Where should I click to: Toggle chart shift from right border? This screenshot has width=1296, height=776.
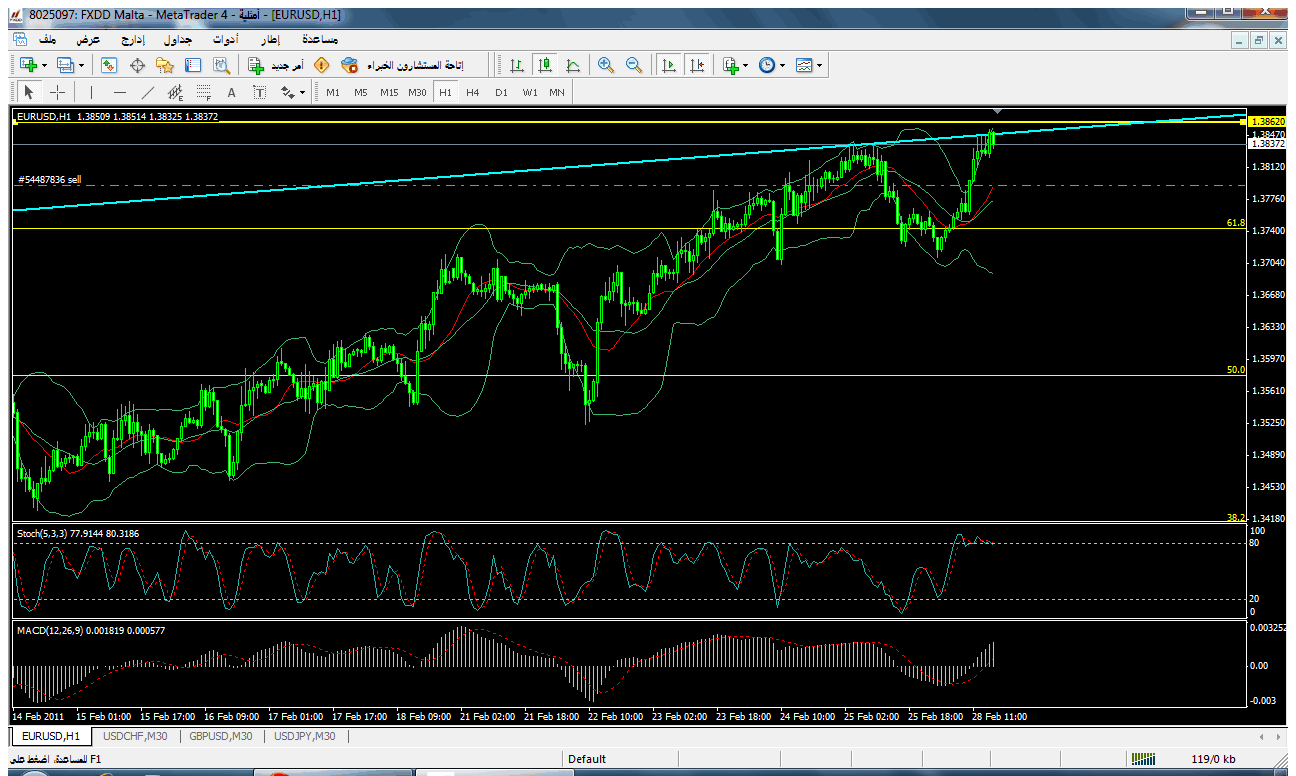(x=697, y=65)
